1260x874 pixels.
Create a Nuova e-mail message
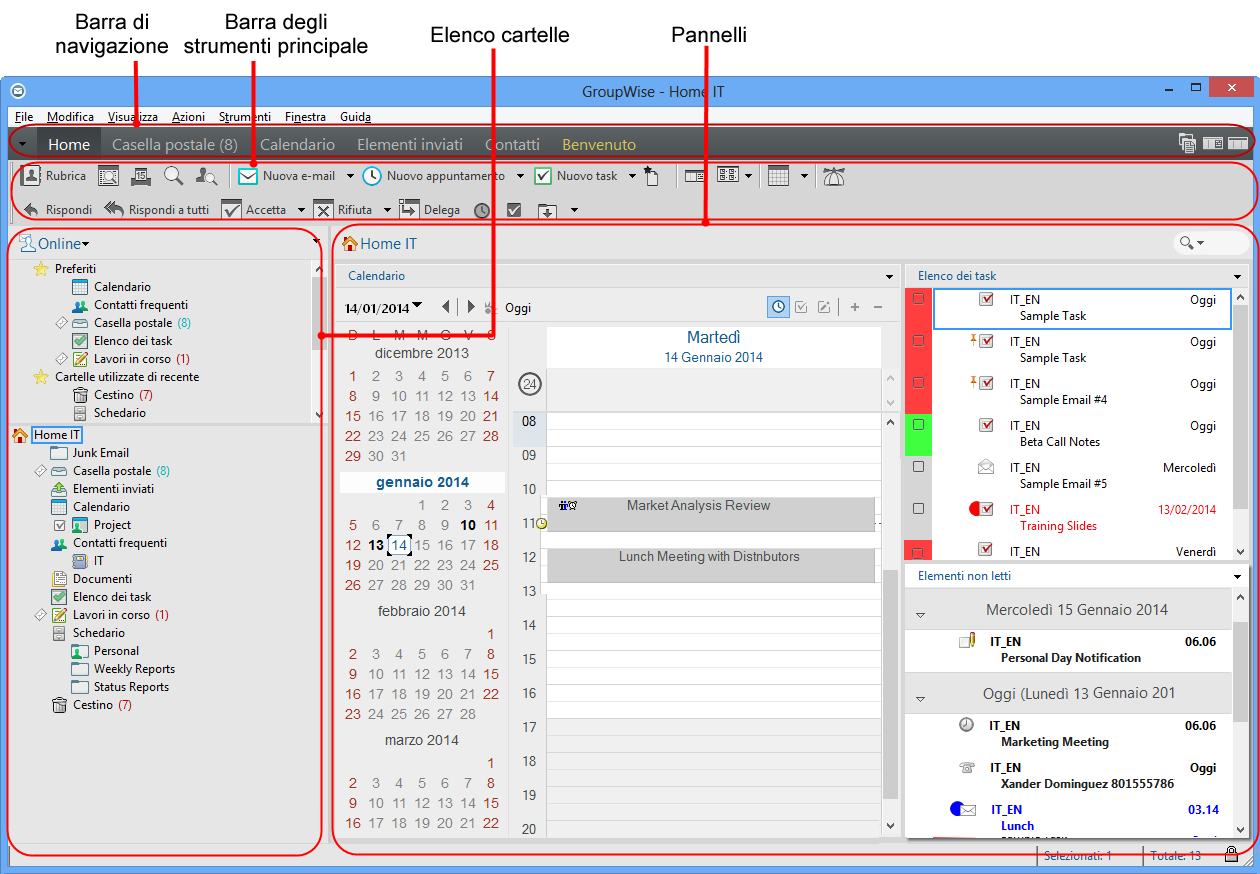click(286, 176)
